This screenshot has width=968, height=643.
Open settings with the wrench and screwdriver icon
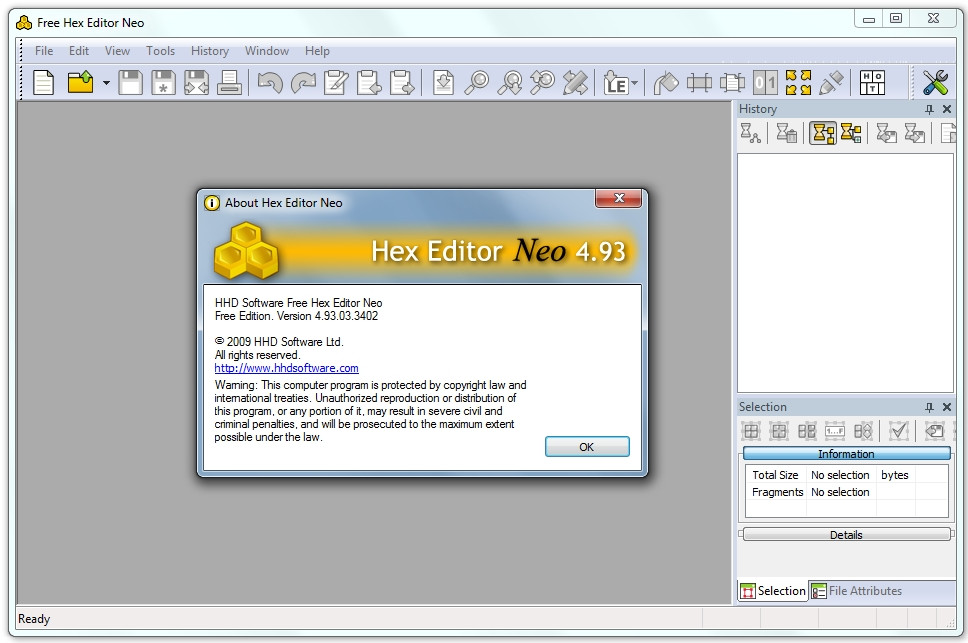(x=935, y=83)
